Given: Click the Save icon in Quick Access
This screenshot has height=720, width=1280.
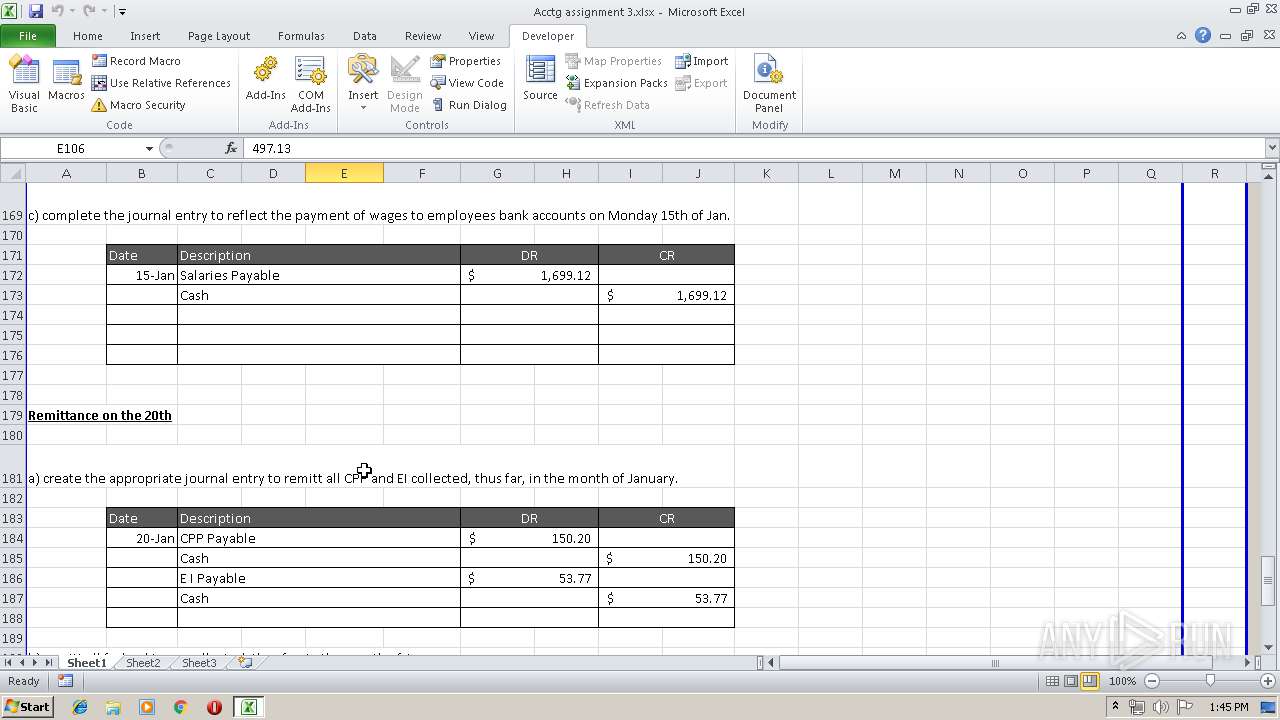Looking at the screenshot, I should 36,11.
